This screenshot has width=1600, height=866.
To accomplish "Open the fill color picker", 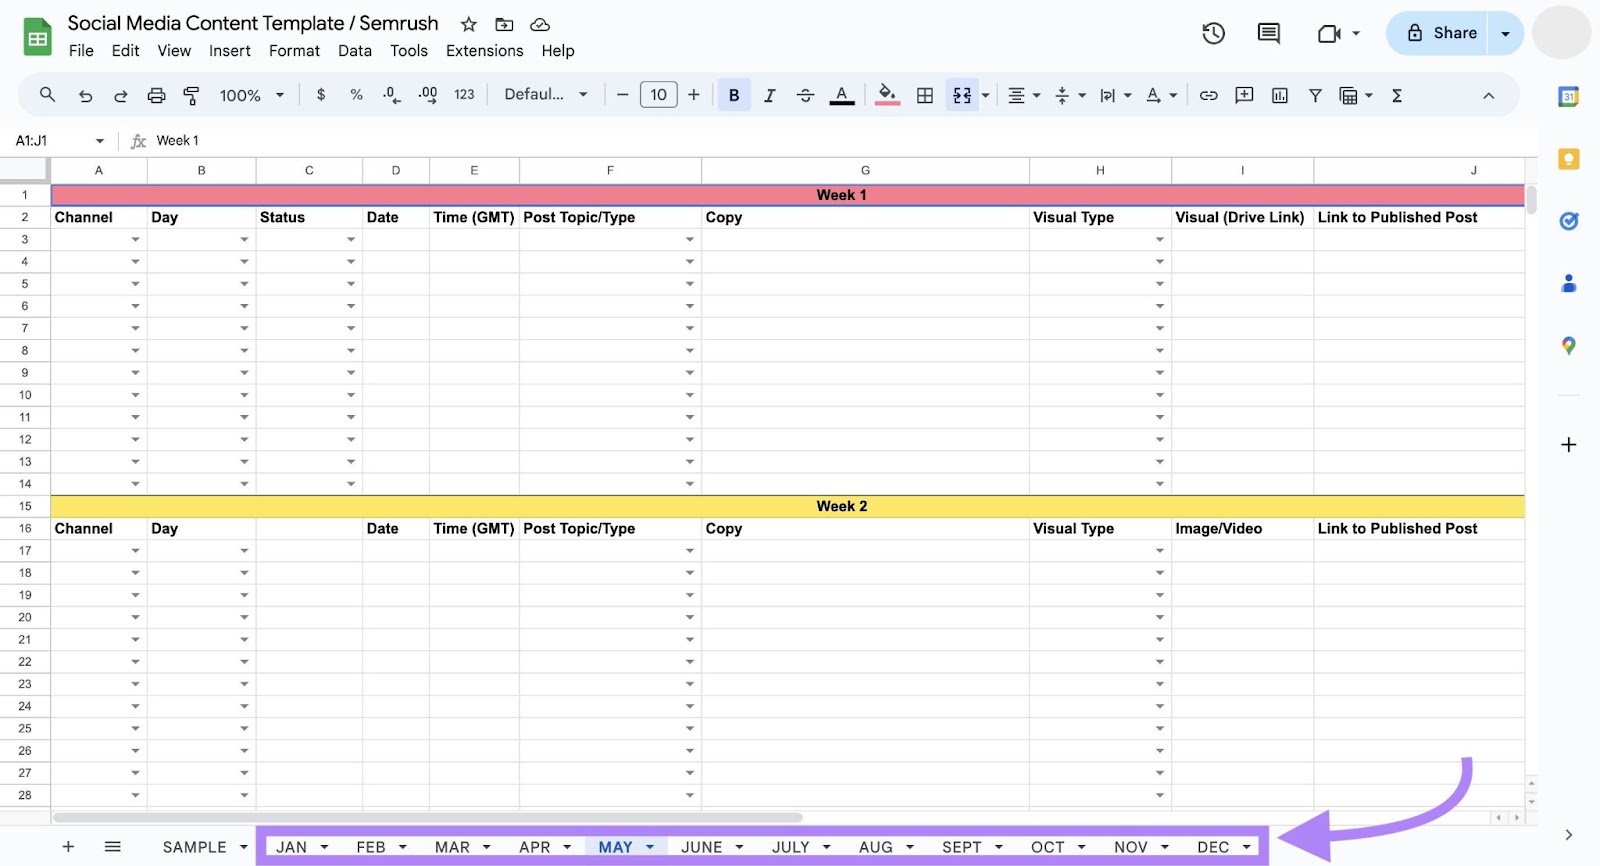I will [887, 95].
